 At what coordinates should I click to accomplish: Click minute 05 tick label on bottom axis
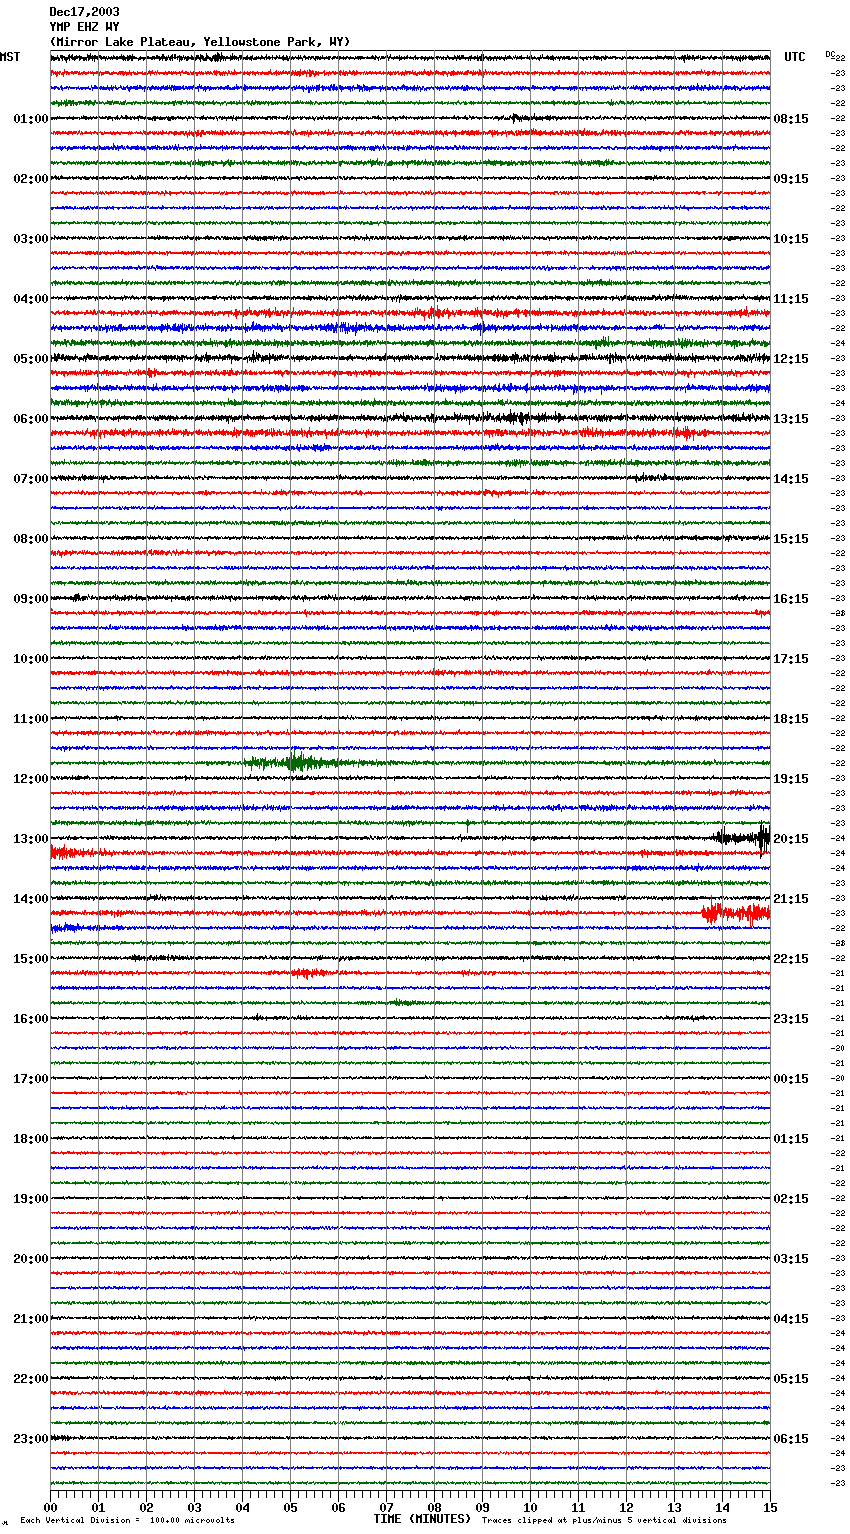tap(290, 1507)
